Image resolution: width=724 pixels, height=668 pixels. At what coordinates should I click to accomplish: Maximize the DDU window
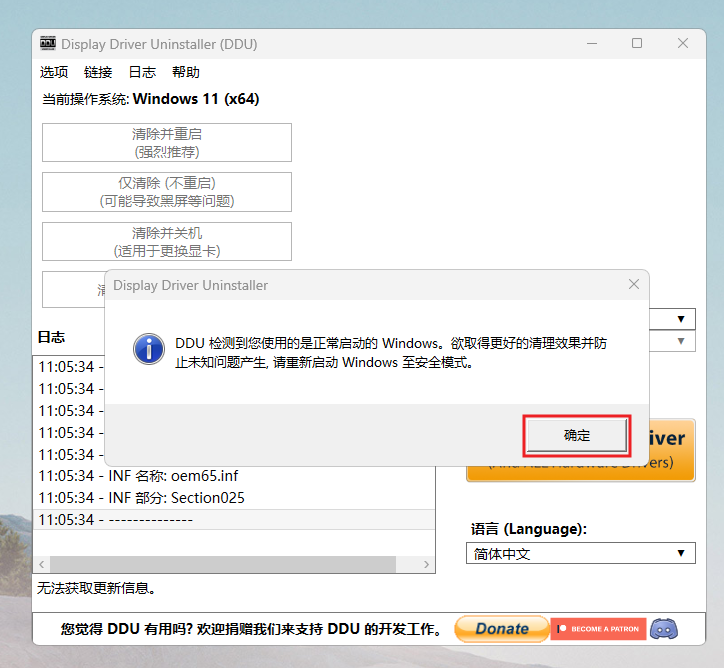point(637,43)
